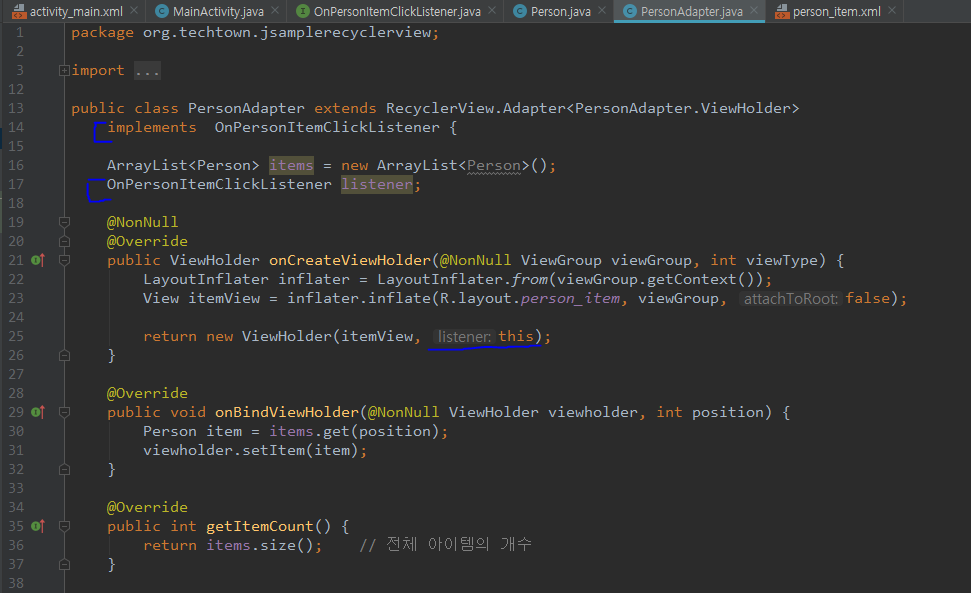
Task: Click the 'onBindViewHolder' method name
Action: 287,412
